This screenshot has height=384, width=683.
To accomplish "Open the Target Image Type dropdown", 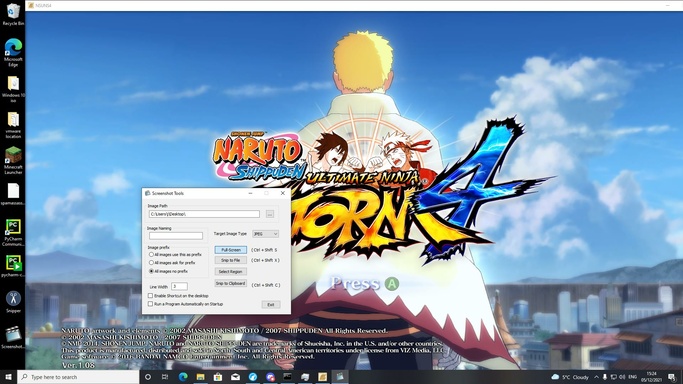I will coord(265,234).
